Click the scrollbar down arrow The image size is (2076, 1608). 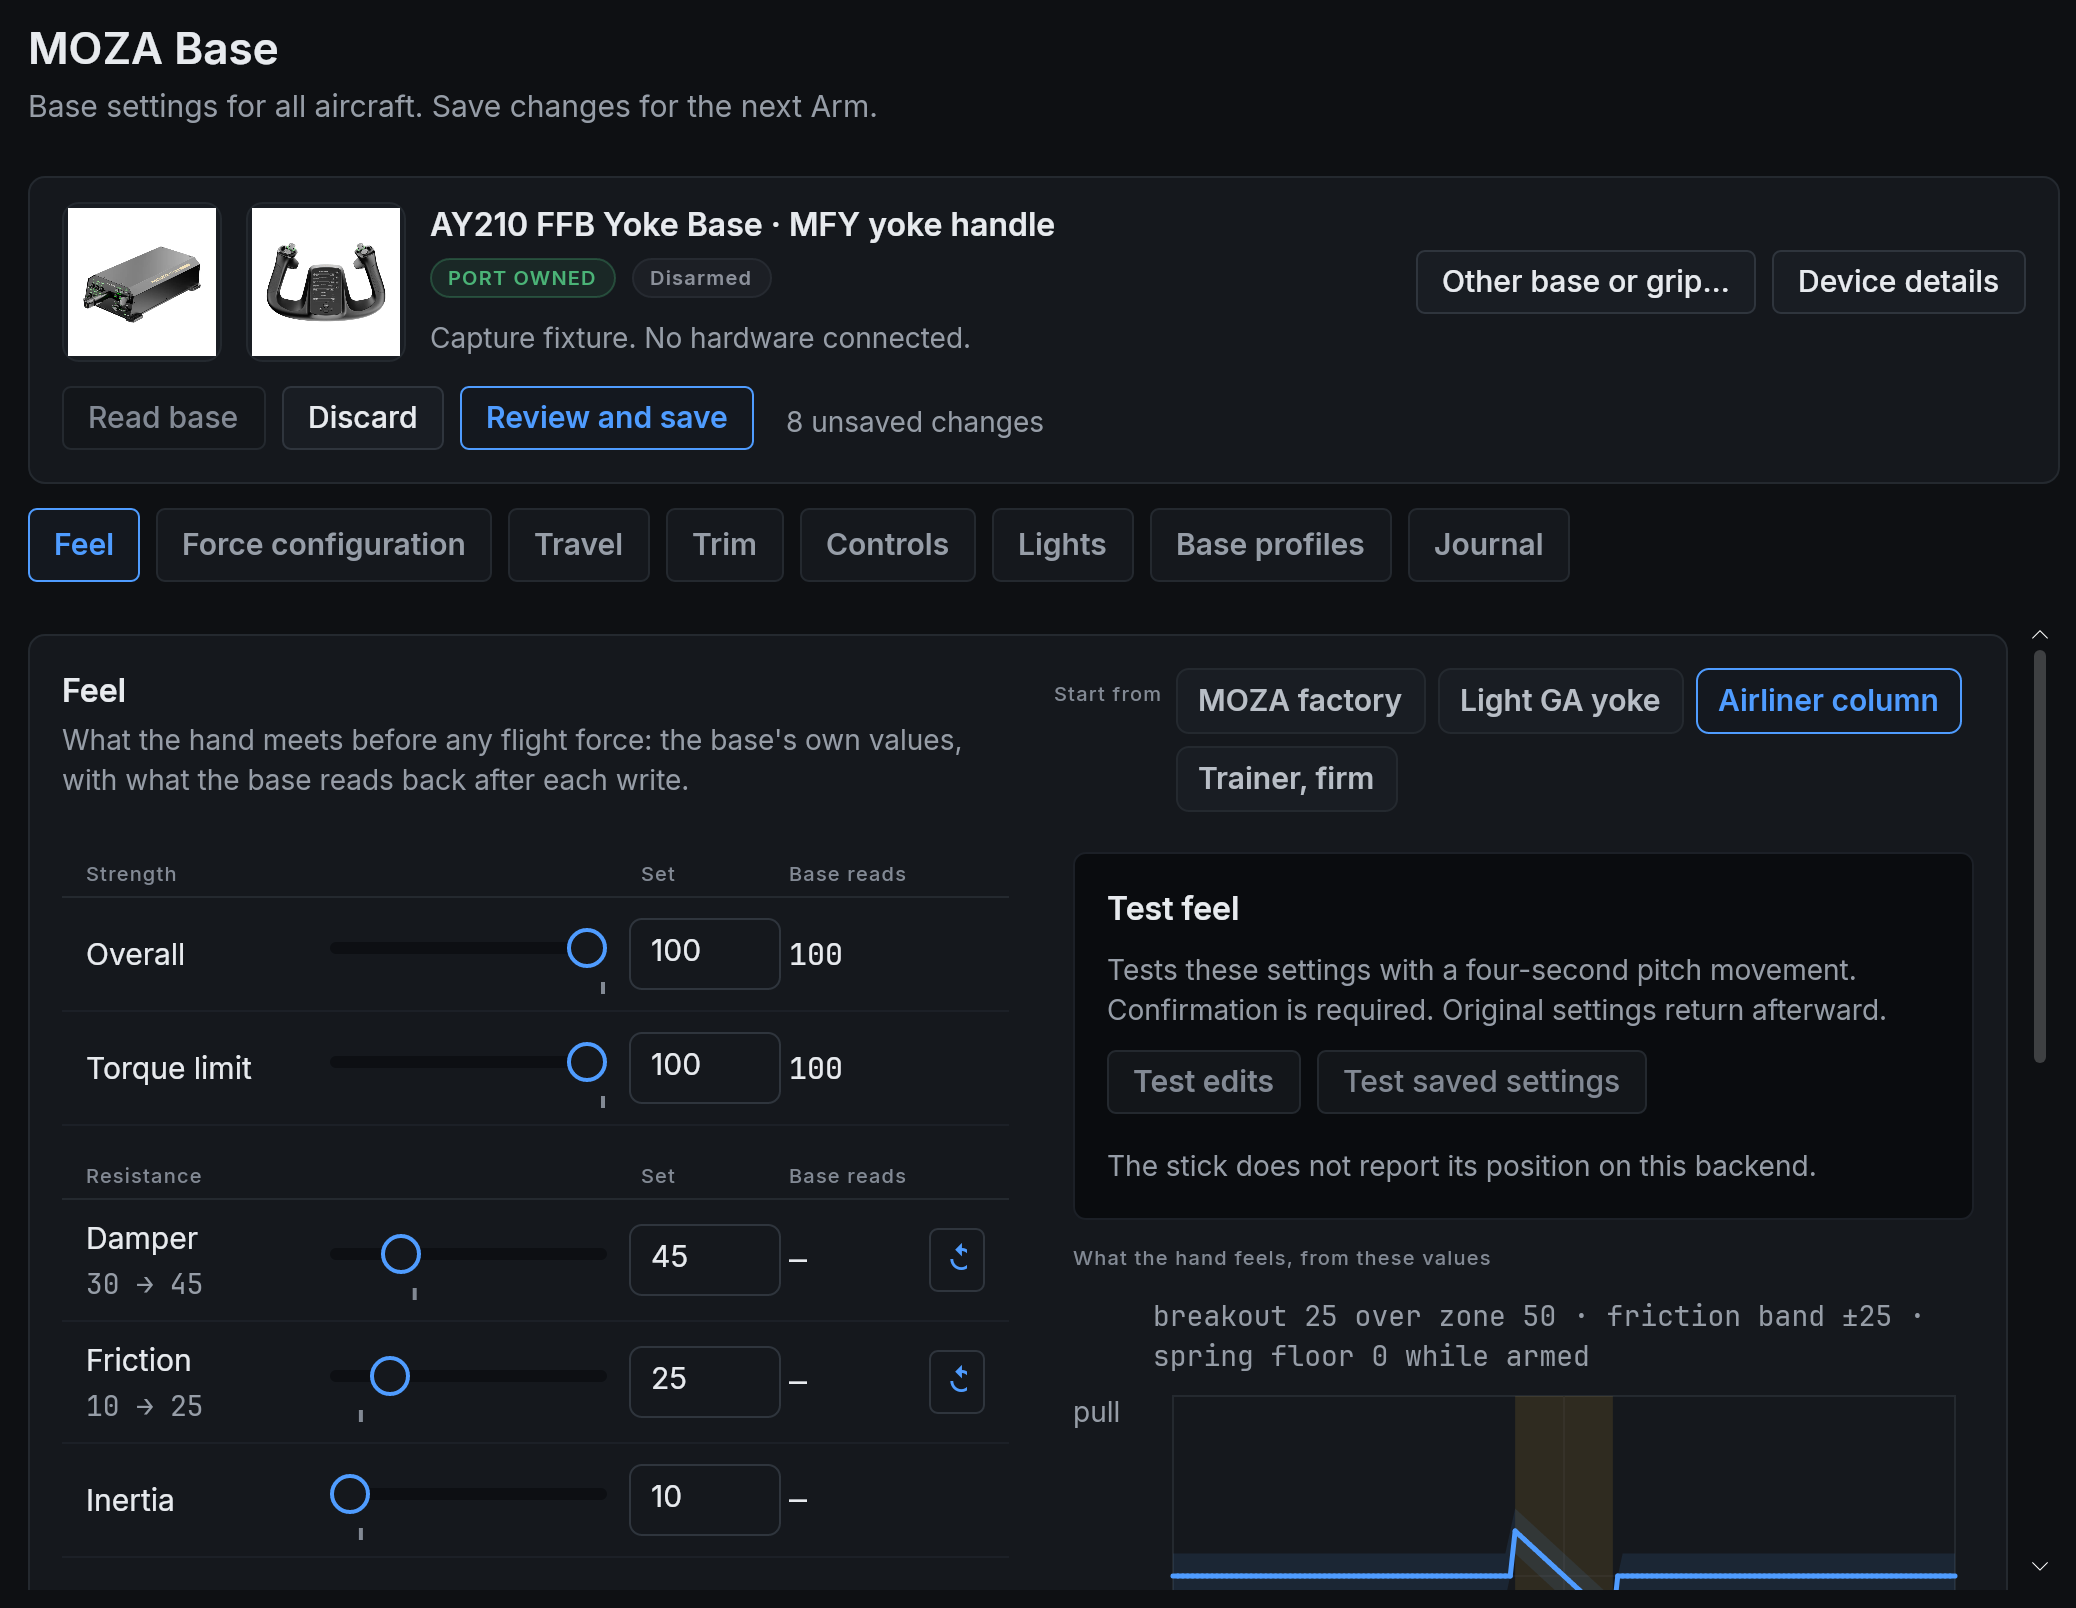(x=2040, y=1566)
